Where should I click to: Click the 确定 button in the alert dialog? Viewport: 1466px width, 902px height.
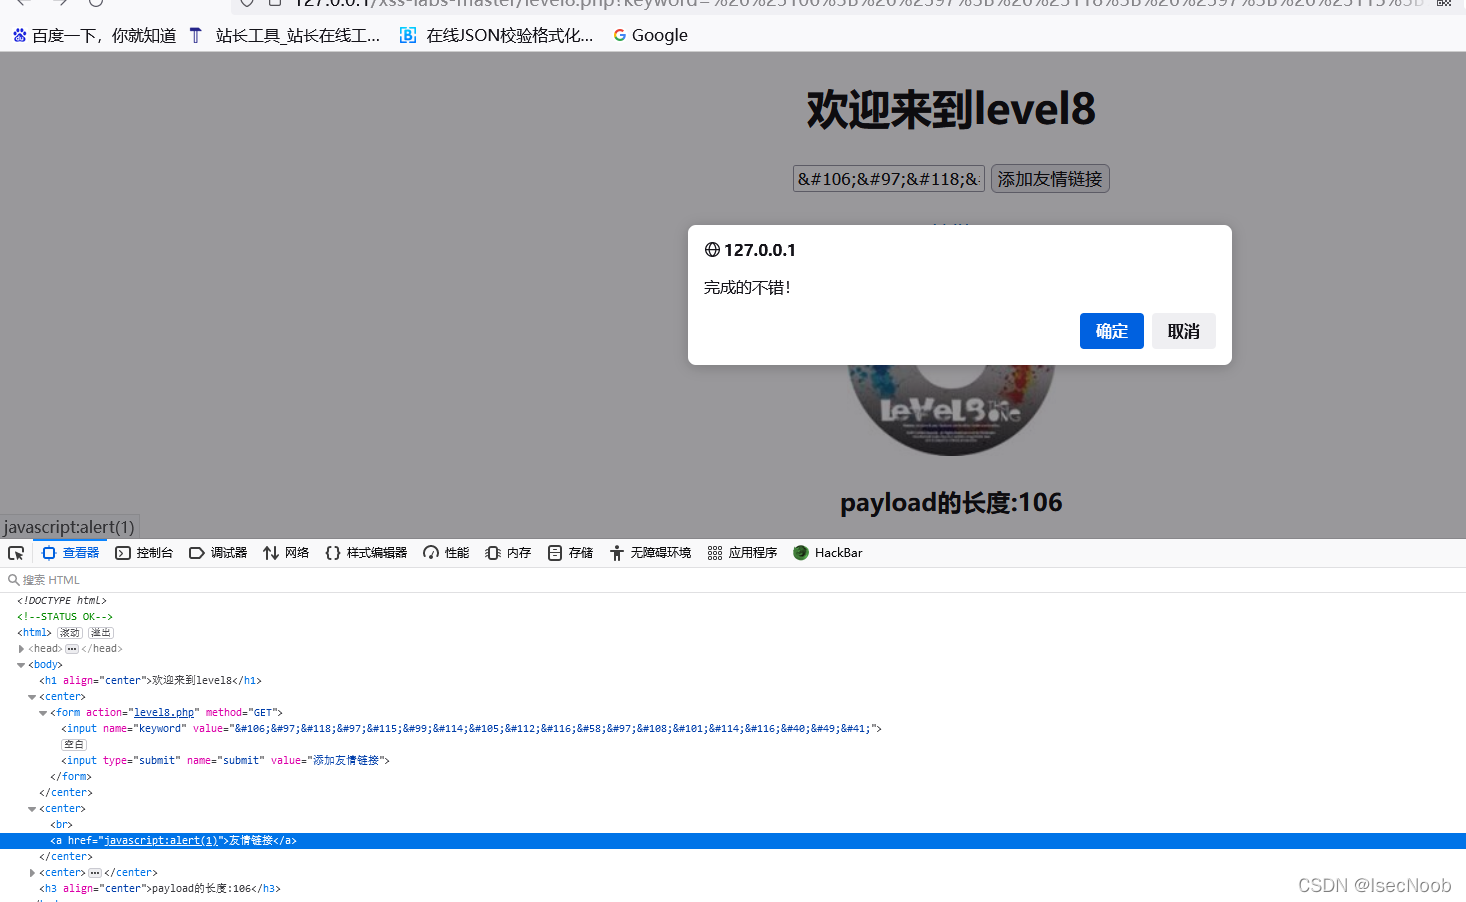tap(1111, 331)
